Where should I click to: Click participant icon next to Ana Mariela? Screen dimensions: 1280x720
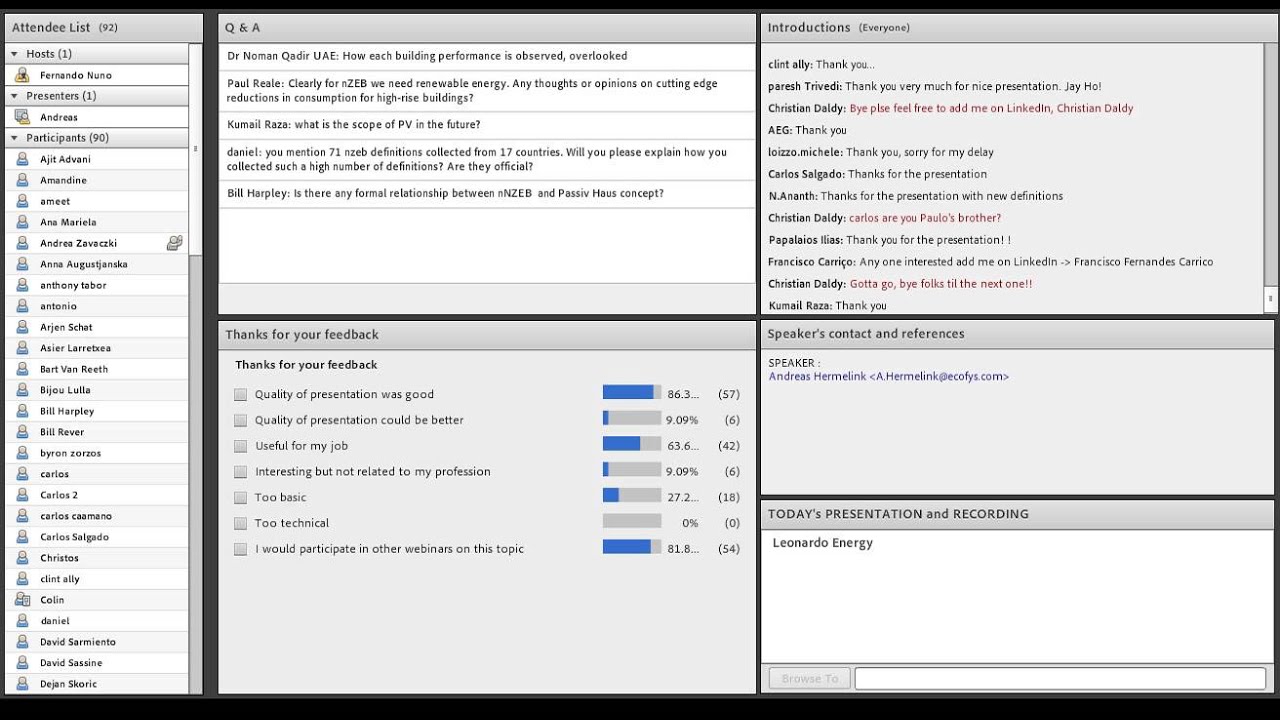(x=22, y=222)
